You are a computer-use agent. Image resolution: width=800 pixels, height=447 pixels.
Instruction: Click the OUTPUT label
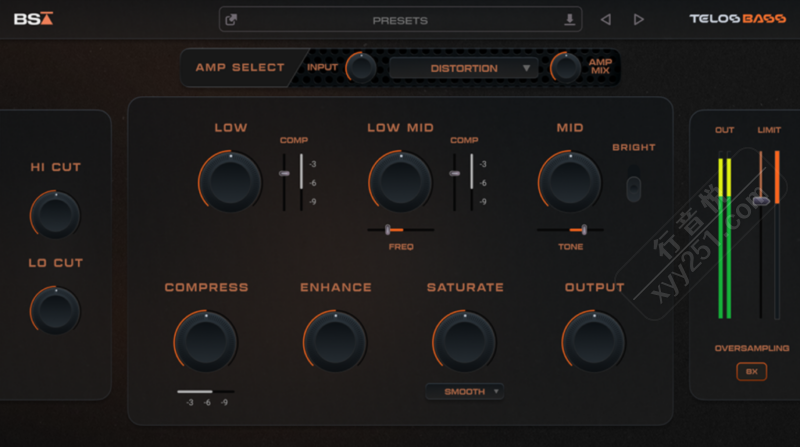point(594,287)
